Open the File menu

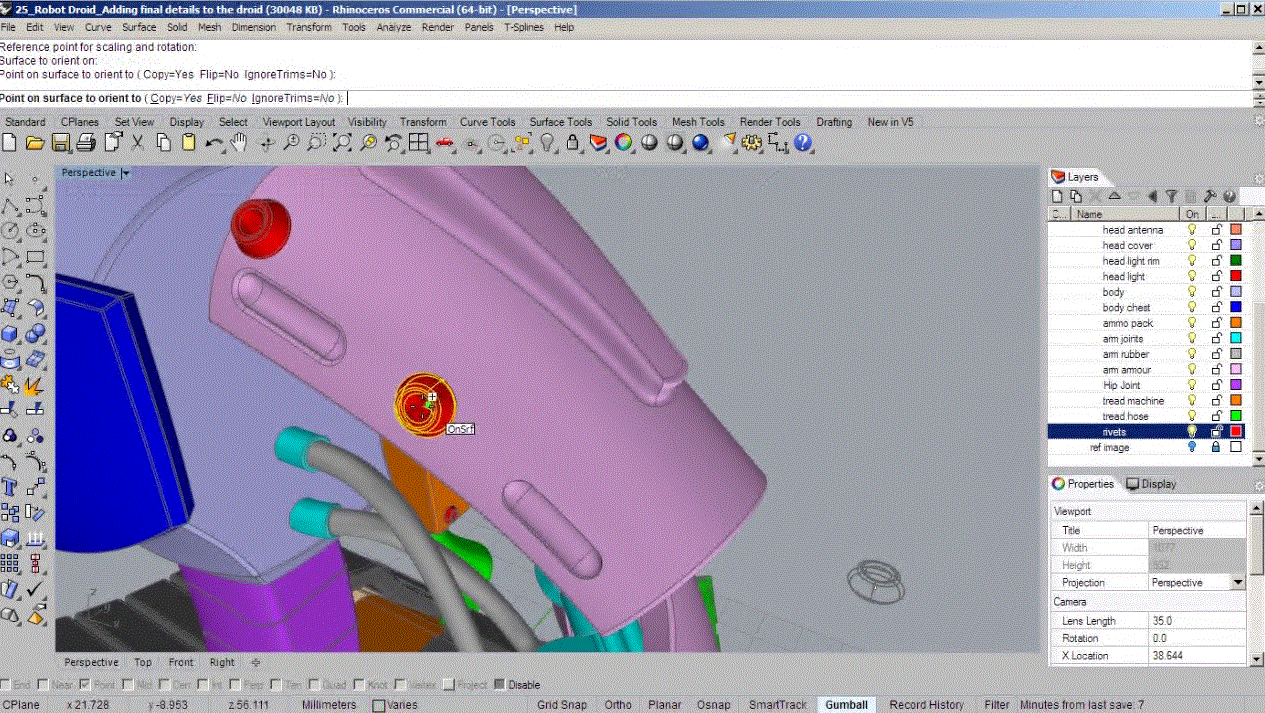(x=8, y=27)
